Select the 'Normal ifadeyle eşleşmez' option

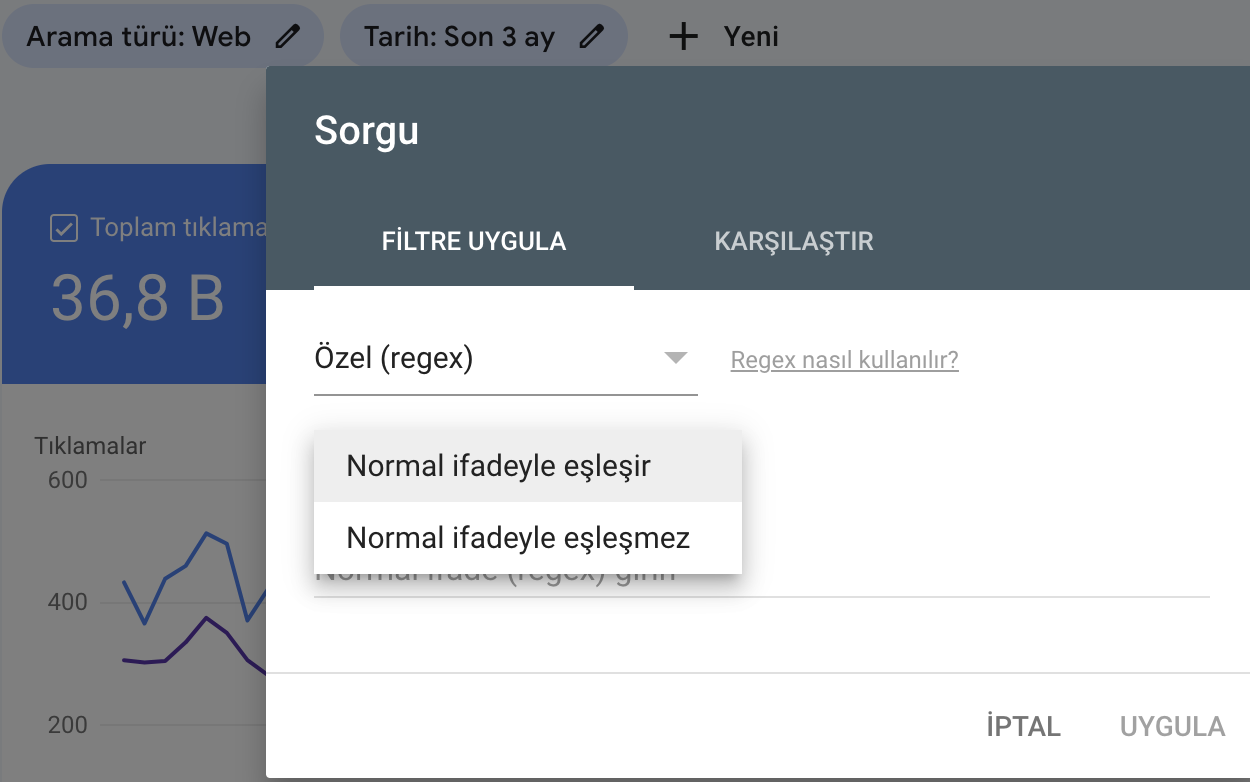(516, 538)
